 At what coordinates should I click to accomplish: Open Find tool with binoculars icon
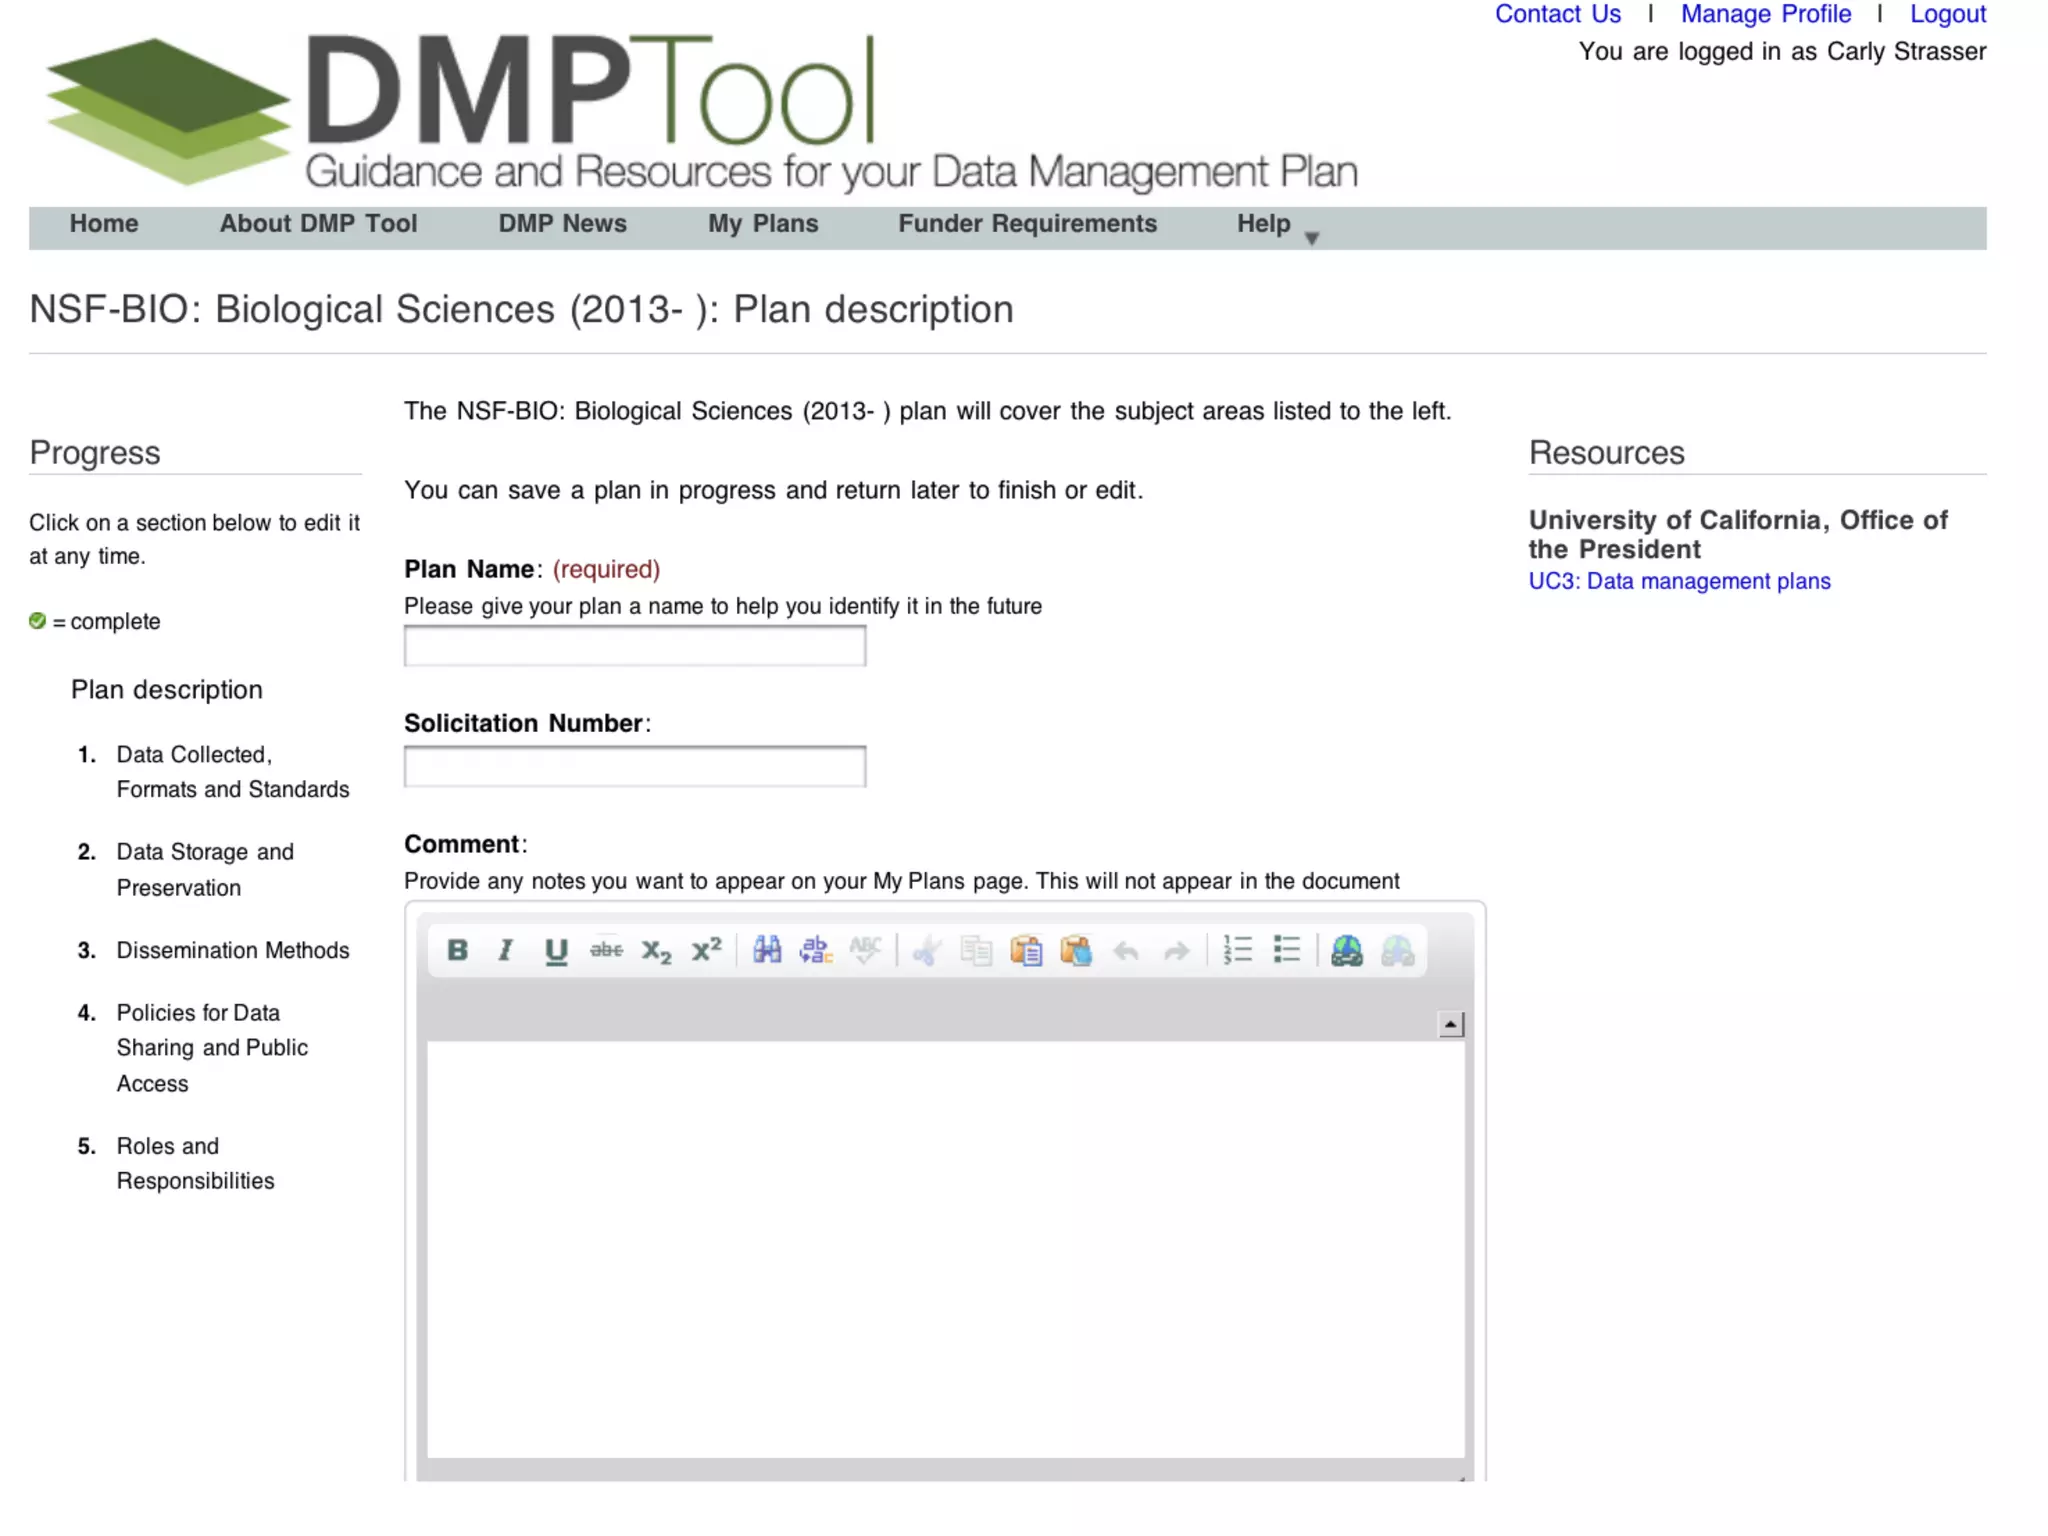[x=767, y=950]
